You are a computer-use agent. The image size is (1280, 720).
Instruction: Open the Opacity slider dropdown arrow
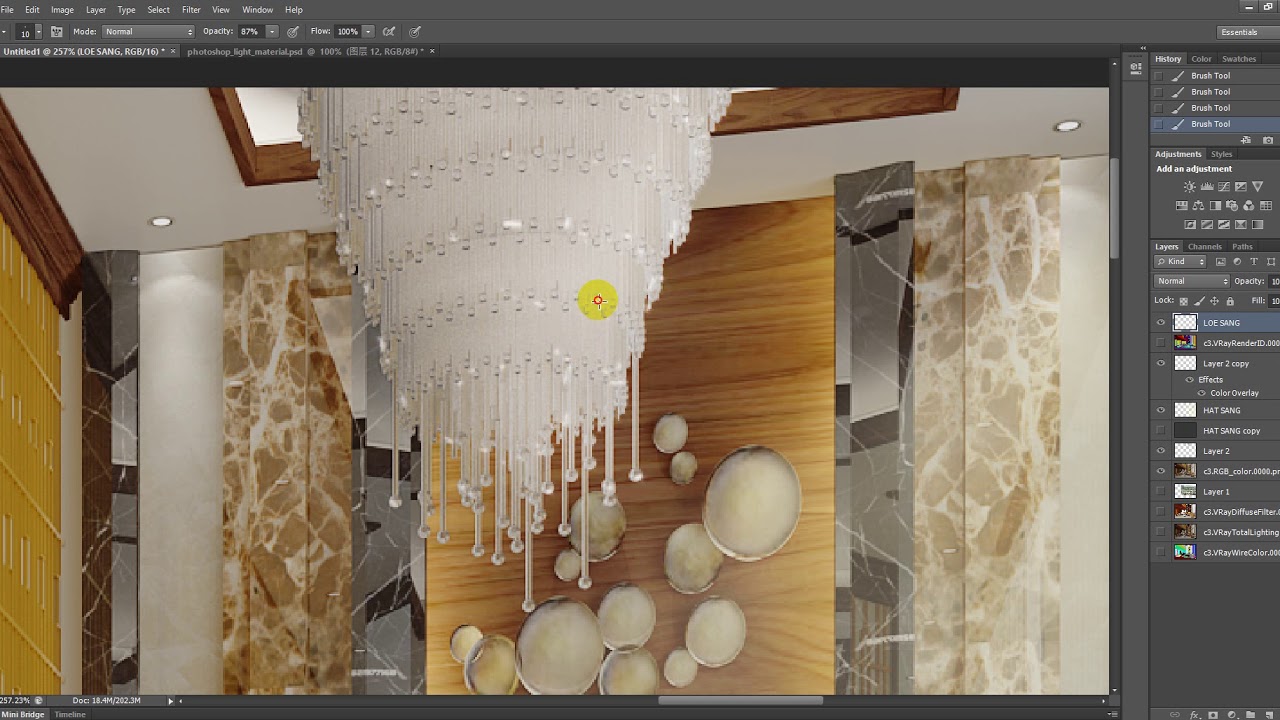pos(272,32)
